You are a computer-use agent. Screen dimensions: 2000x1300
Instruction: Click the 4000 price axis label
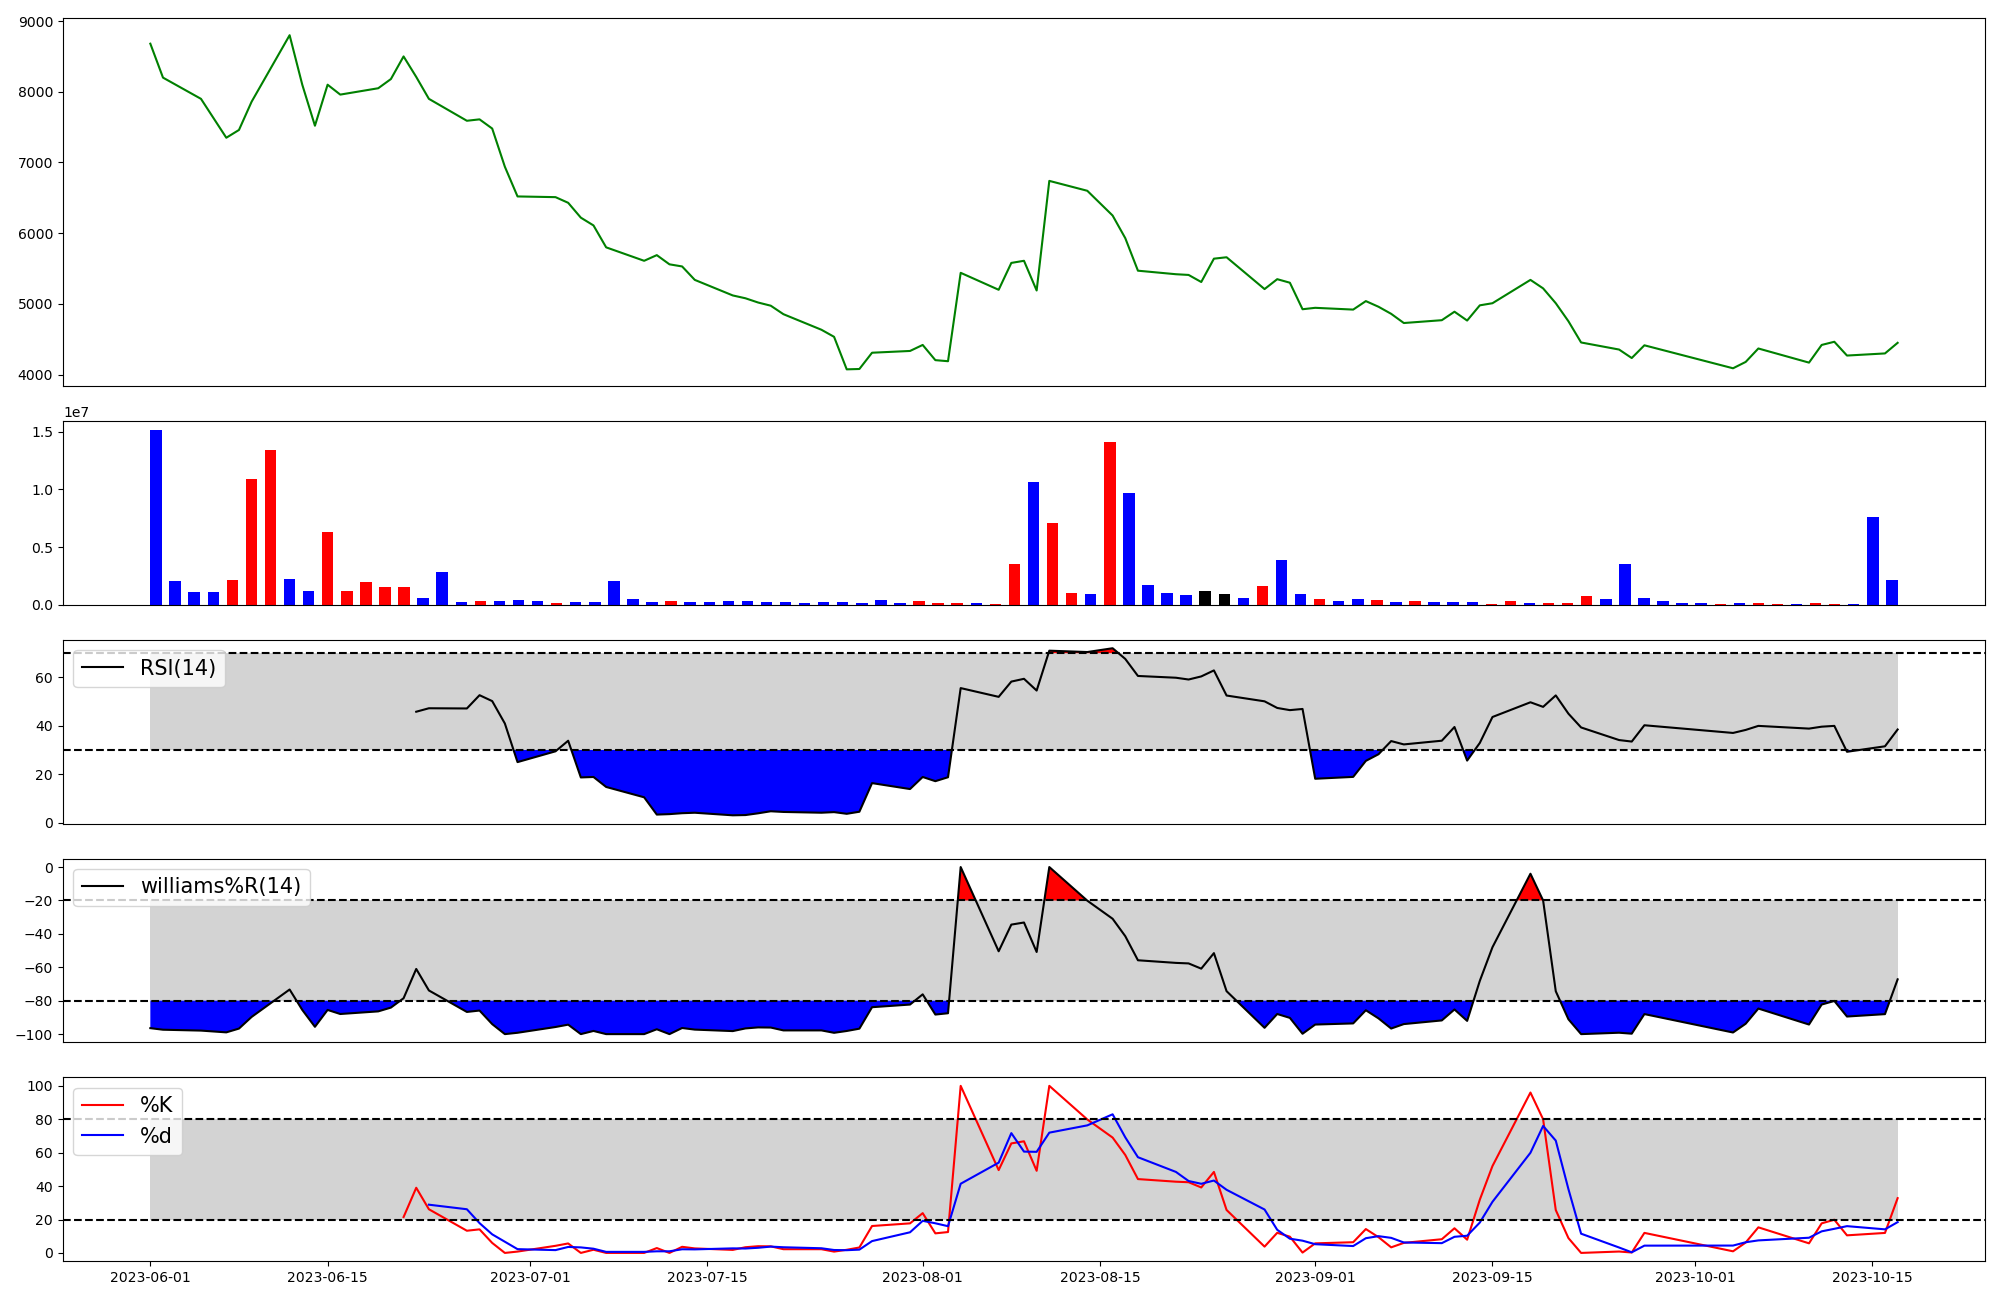pyautogui.click(x=37, y=376)
